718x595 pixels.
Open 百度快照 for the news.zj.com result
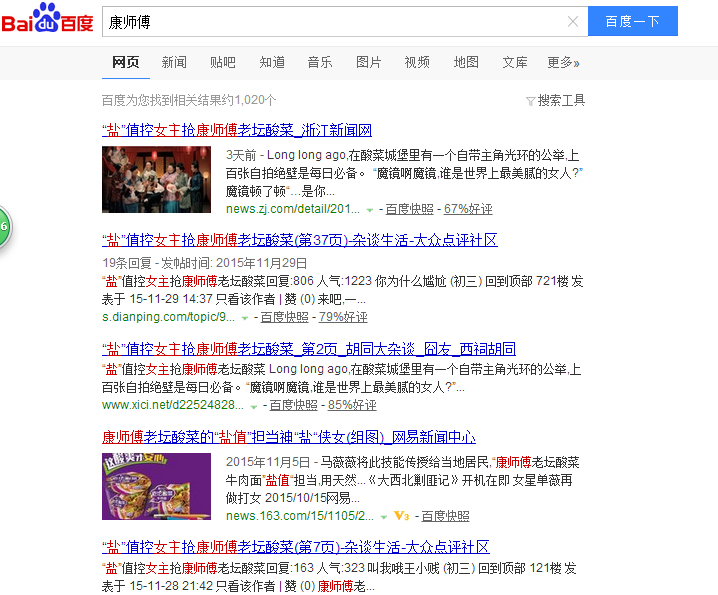(409, 209)
